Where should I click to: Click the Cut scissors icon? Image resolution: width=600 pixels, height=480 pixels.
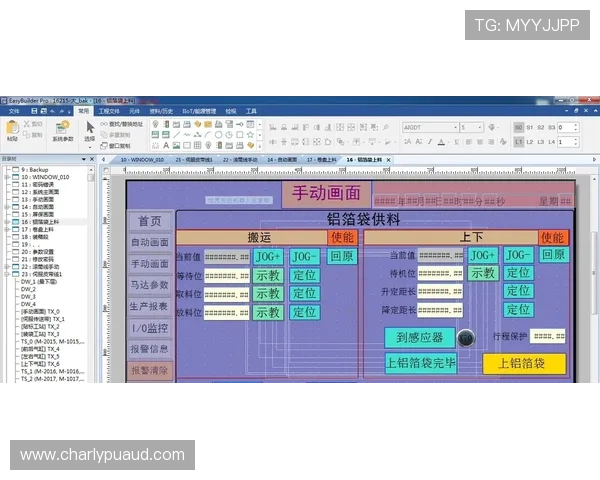coord(26,124)
